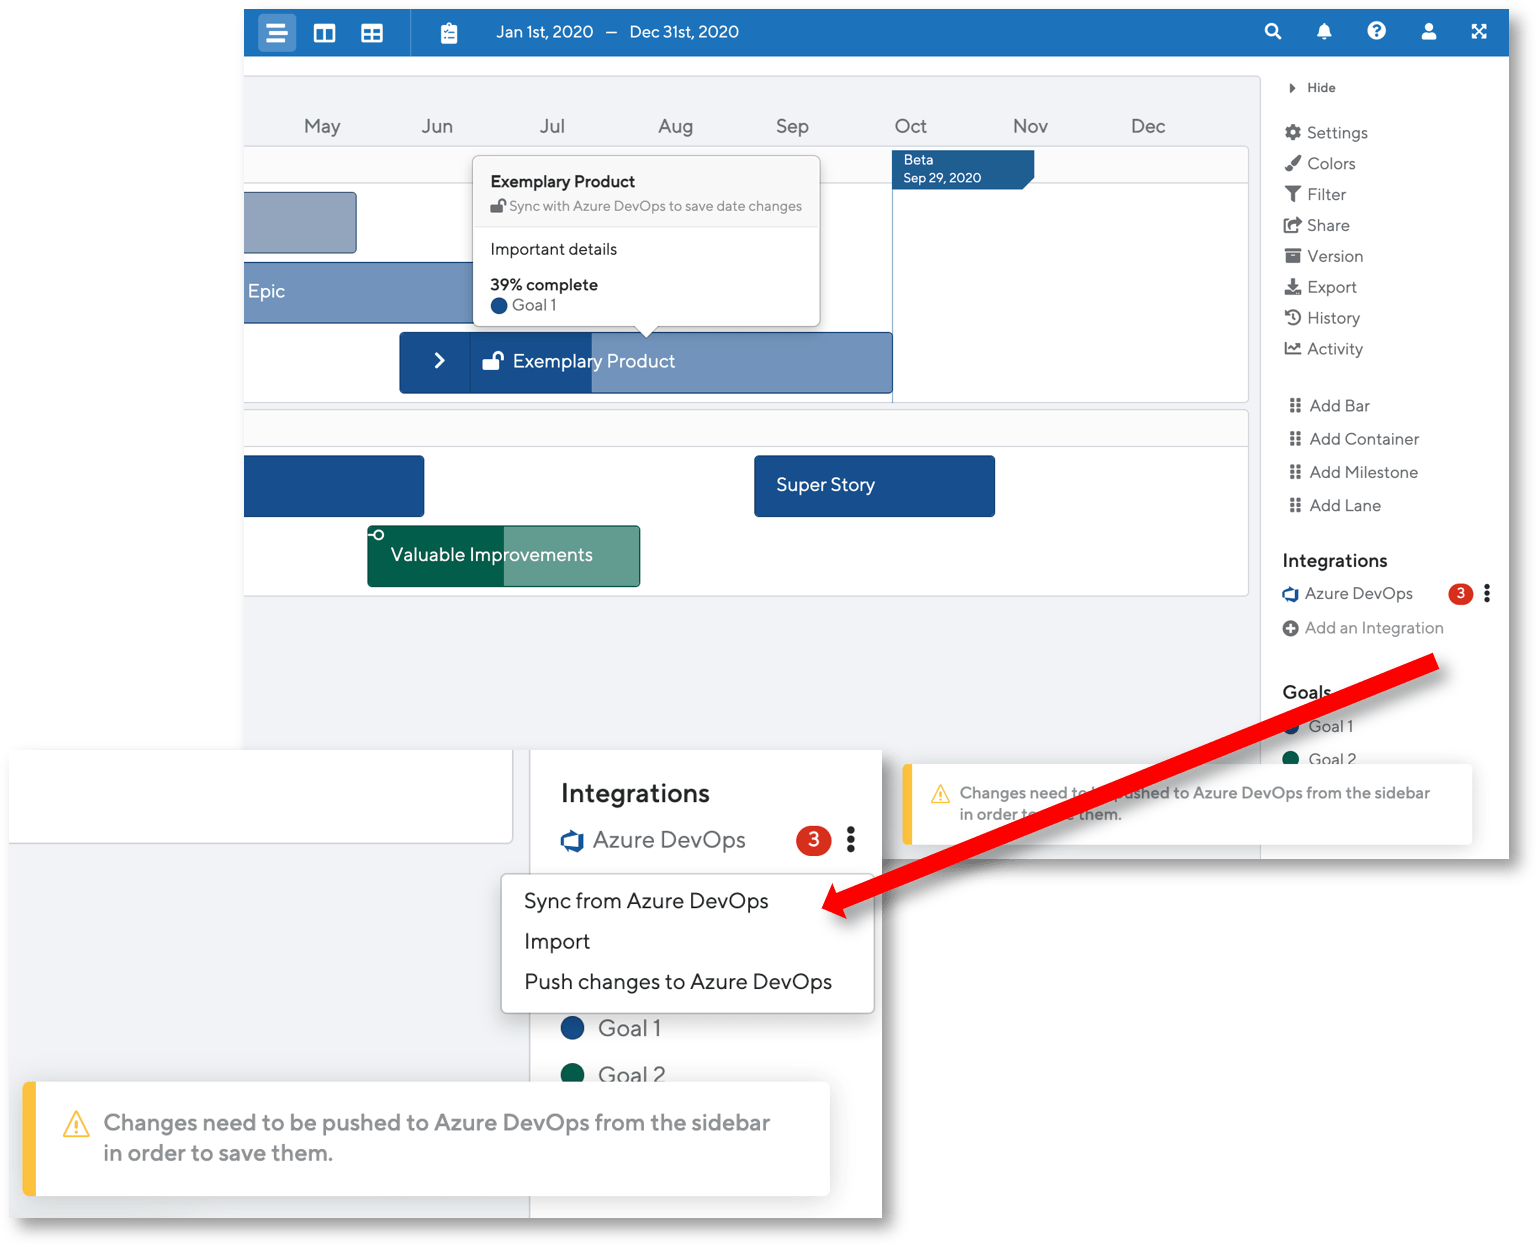Screen dimensions: 1538x1247
Task: Click the end date Dec 31st, 2020
Action: [x=684, y=32]
